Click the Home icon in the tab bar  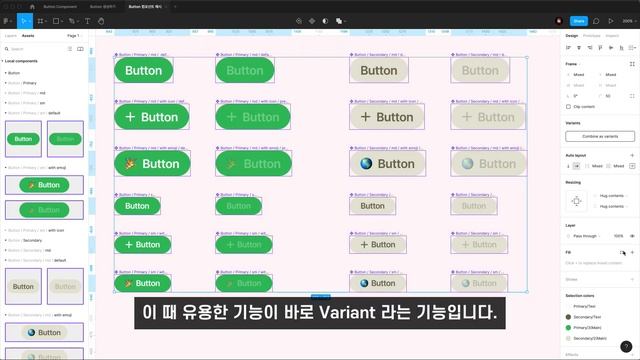click(x=32, y=7)
